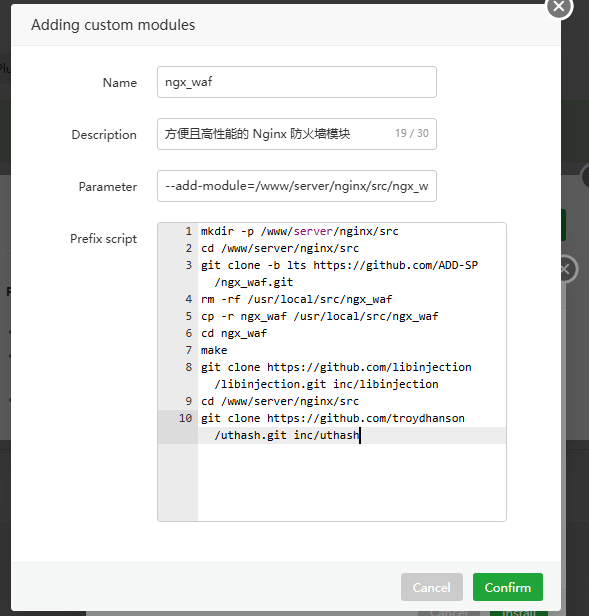Image resolution: width=589 pixels, height=616 pixels.
Task: Select line number 1 in gutter
Action: pyautogui.click(x=189, y=231)
